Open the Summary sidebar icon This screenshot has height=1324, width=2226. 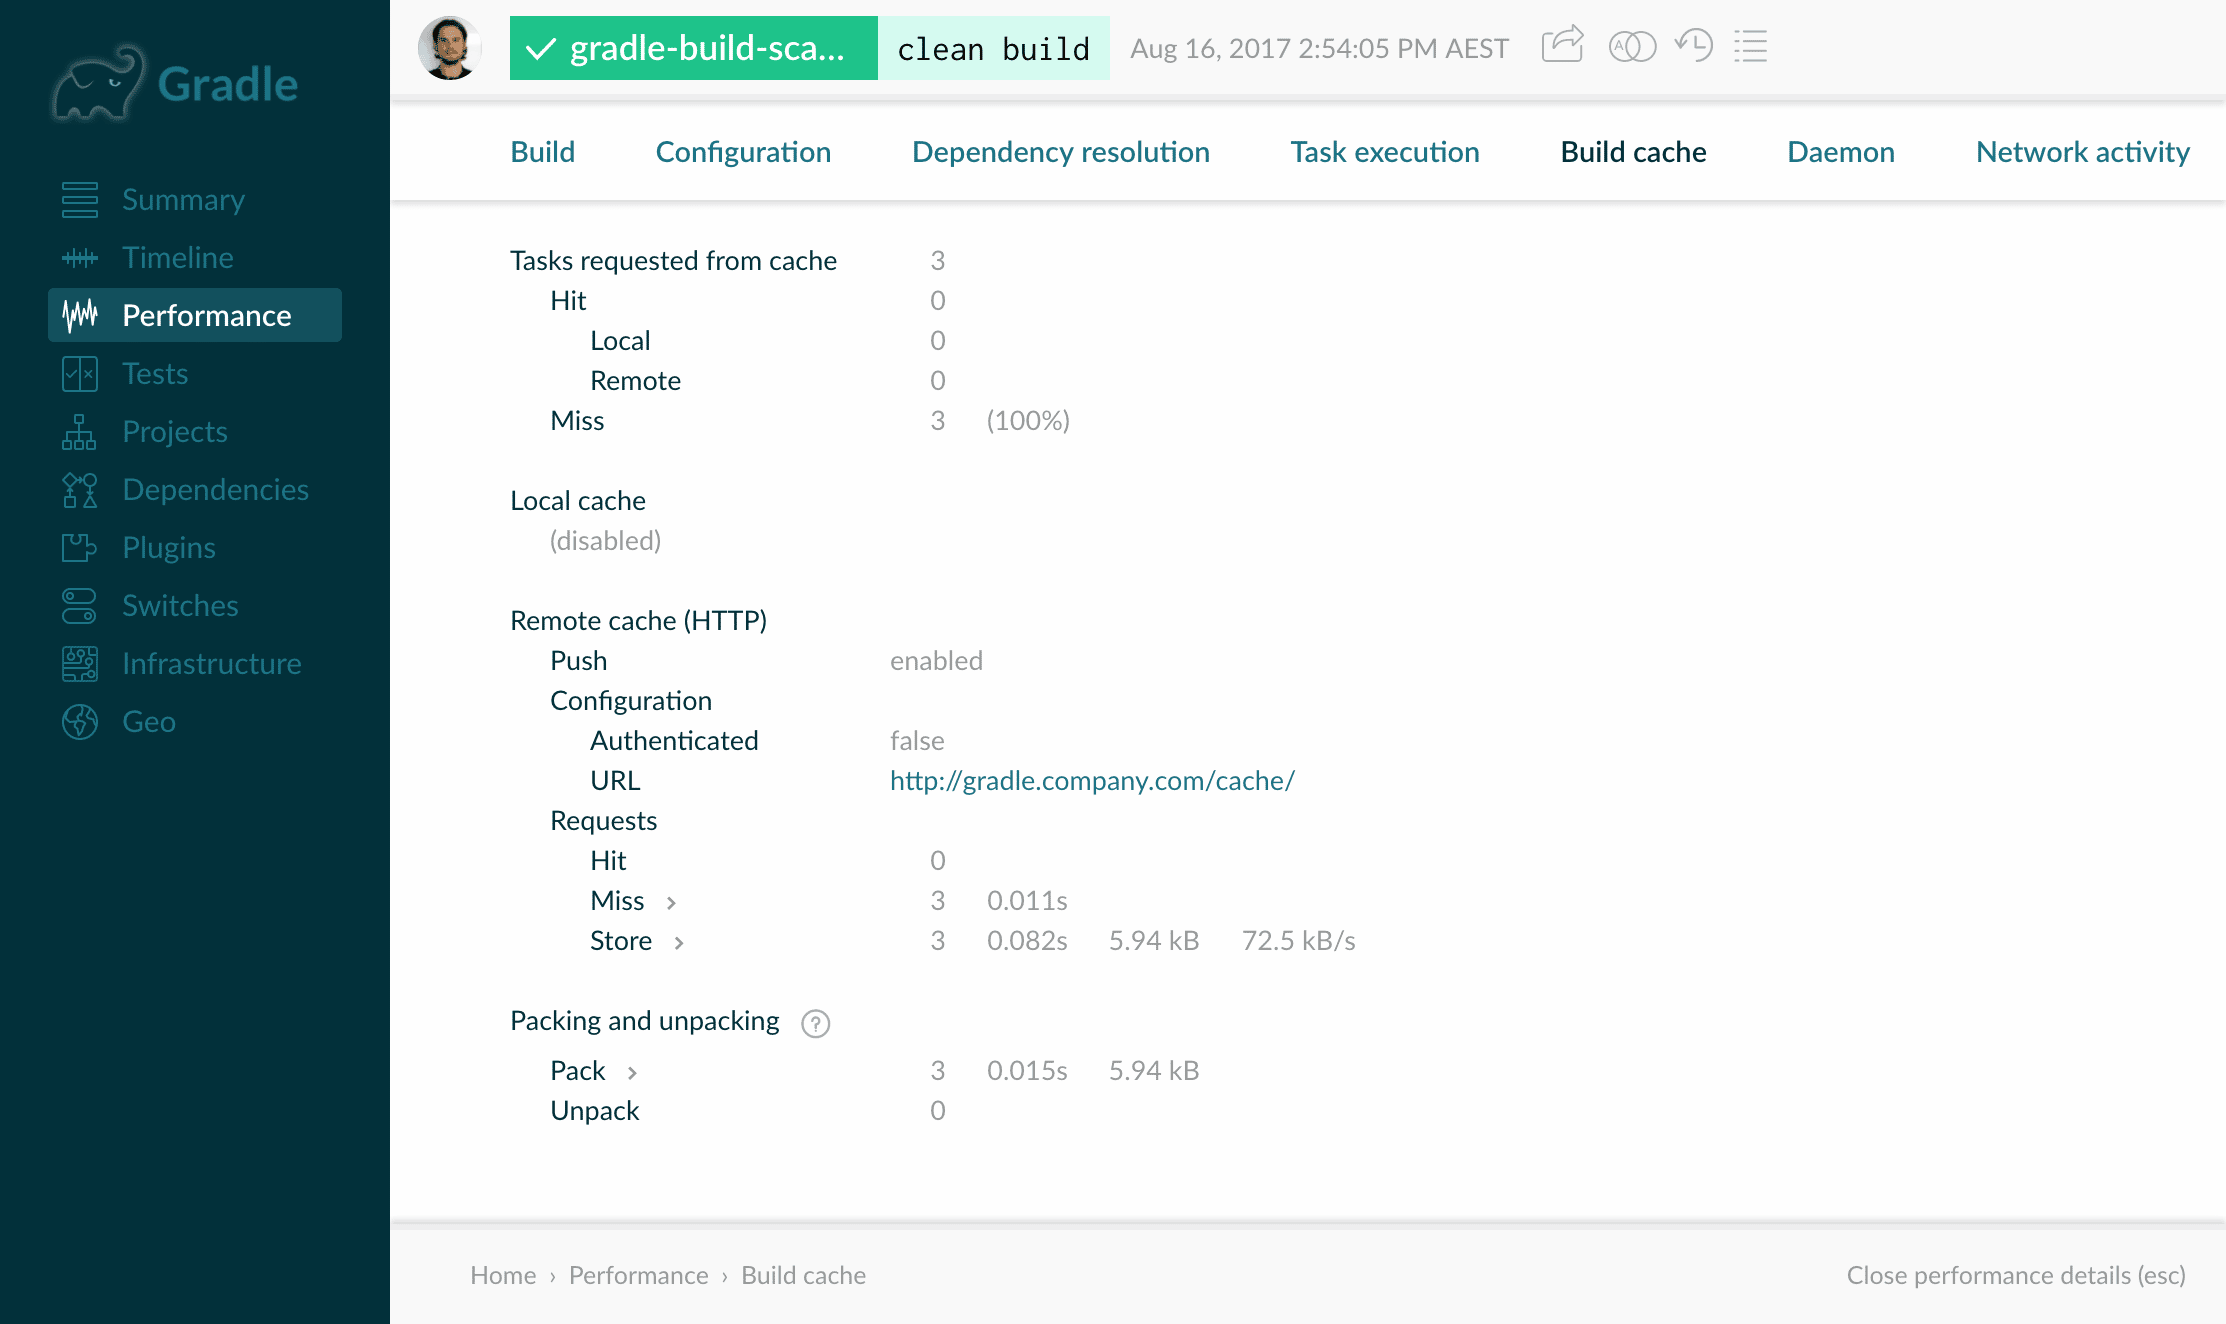click(80, 200)
